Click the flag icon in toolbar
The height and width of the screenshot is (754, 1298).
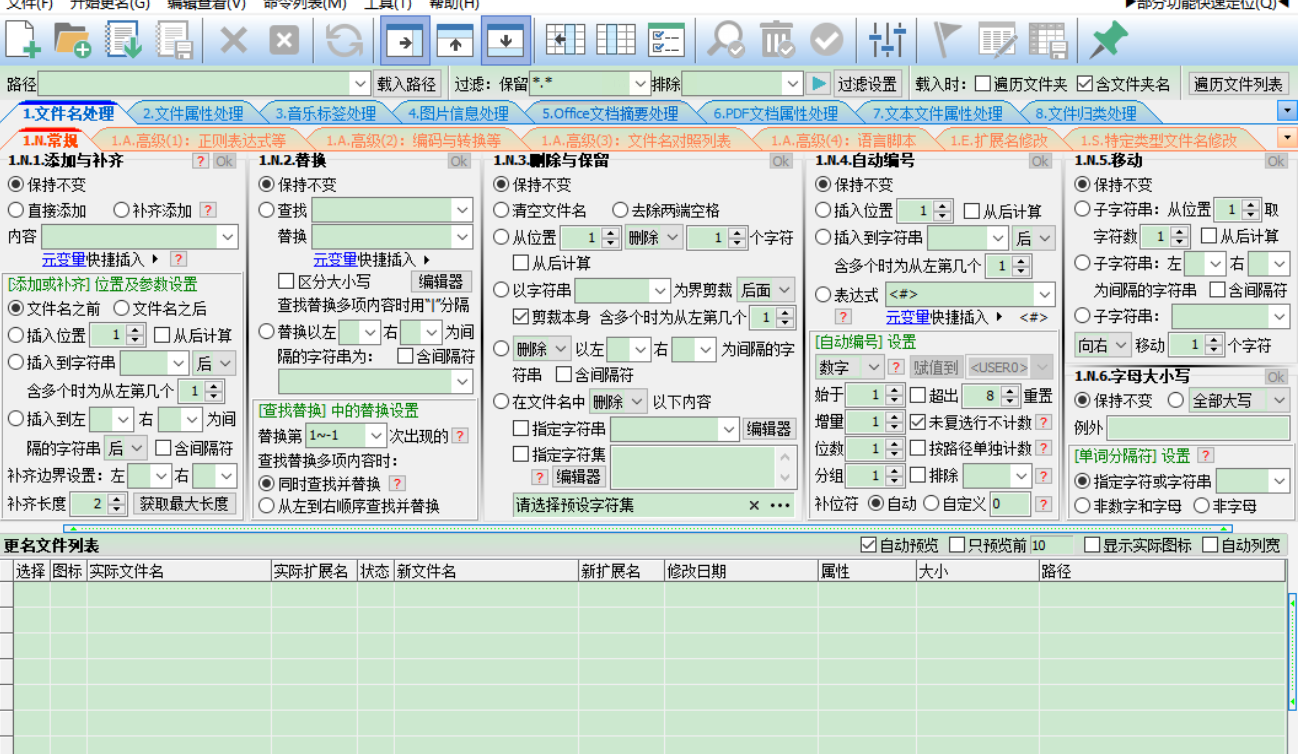(x=945, y=40)
